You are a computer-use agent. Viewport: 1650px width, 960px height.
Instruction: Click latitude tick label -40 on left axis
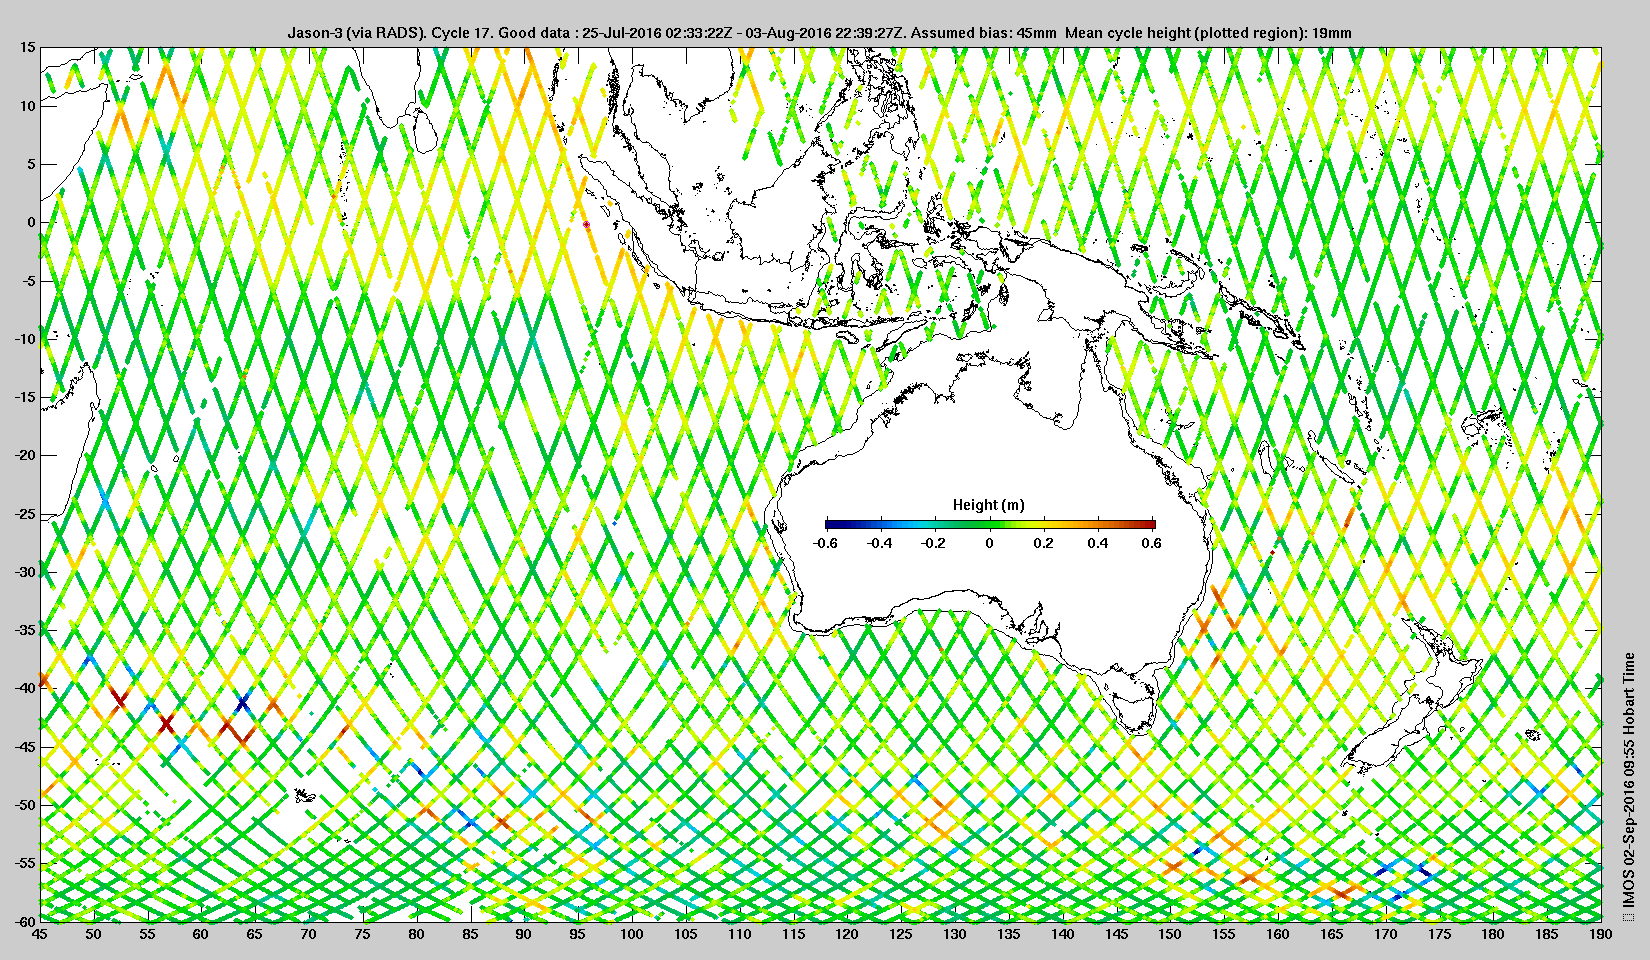(24, 688)
